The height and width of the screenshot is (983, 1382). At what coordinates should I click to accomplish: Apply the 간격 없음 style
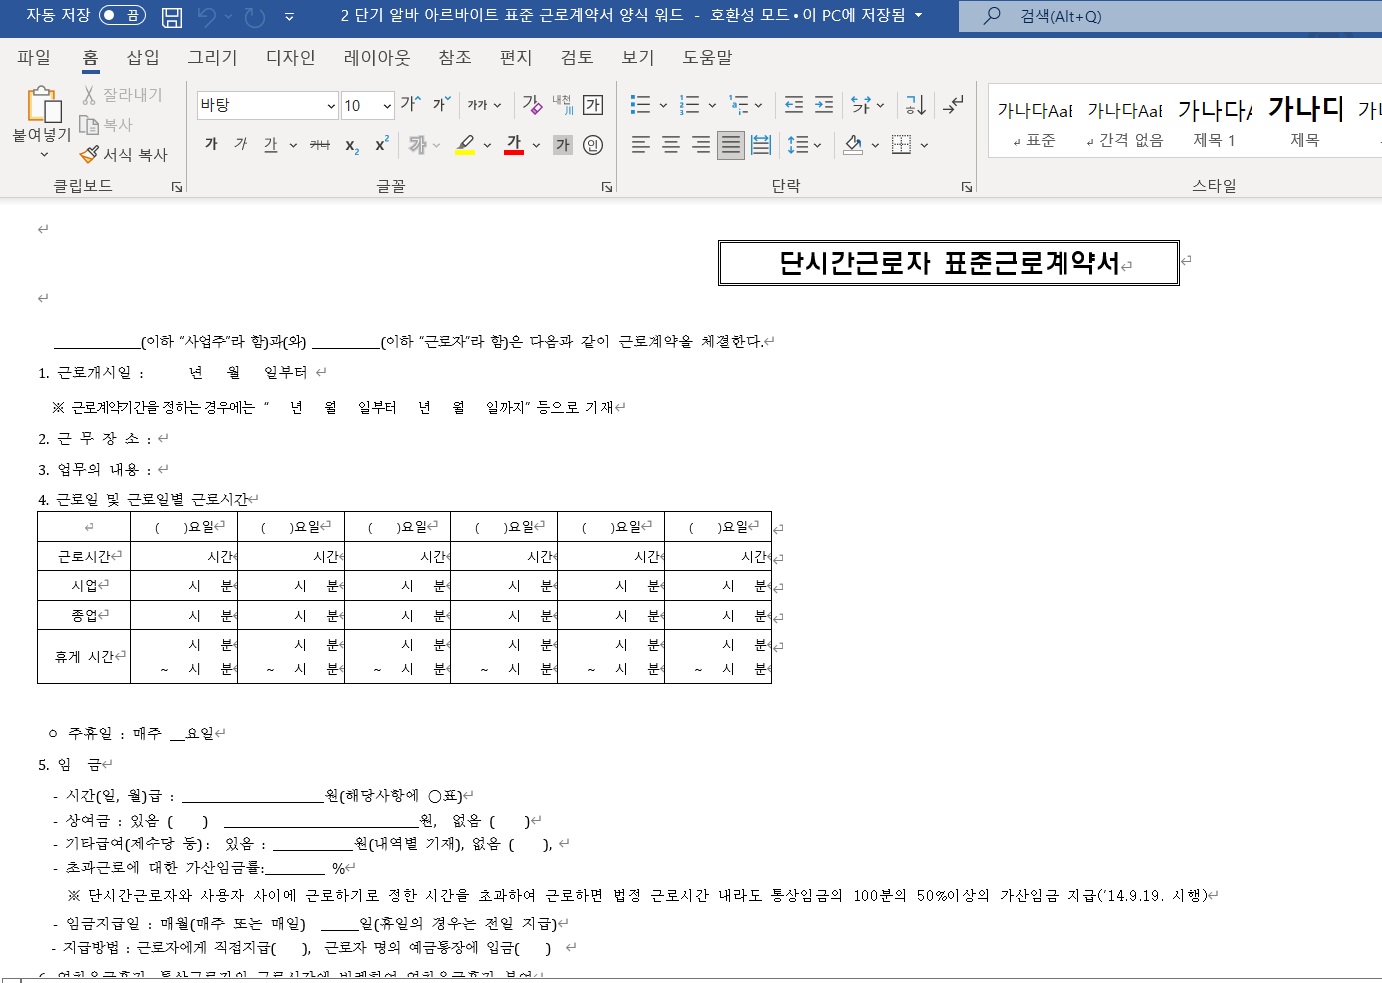[x=1125, y=122]
